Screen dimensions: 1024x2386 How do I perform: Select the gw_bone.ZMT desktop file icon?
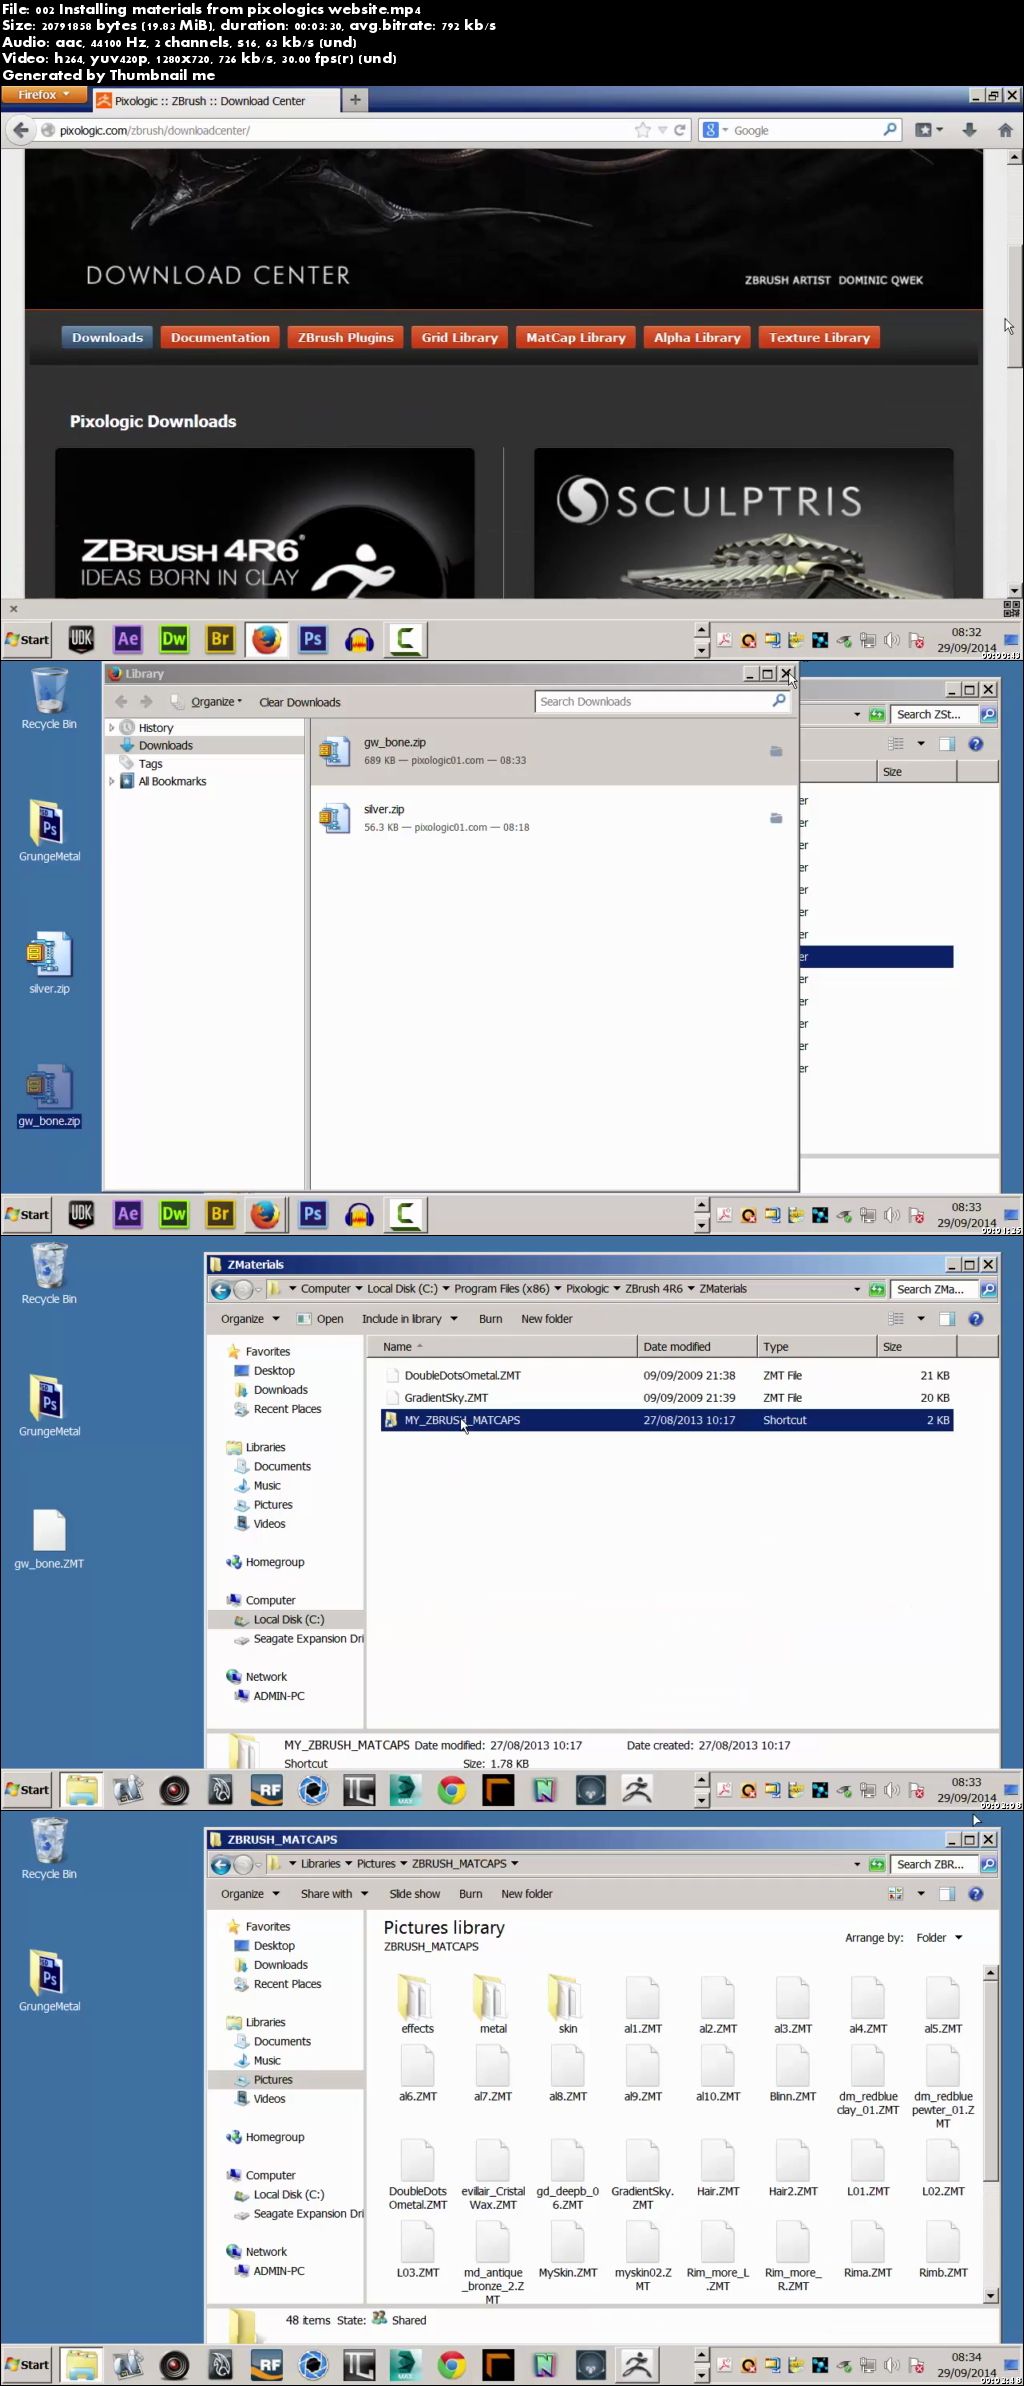(x=49, y=1538)
